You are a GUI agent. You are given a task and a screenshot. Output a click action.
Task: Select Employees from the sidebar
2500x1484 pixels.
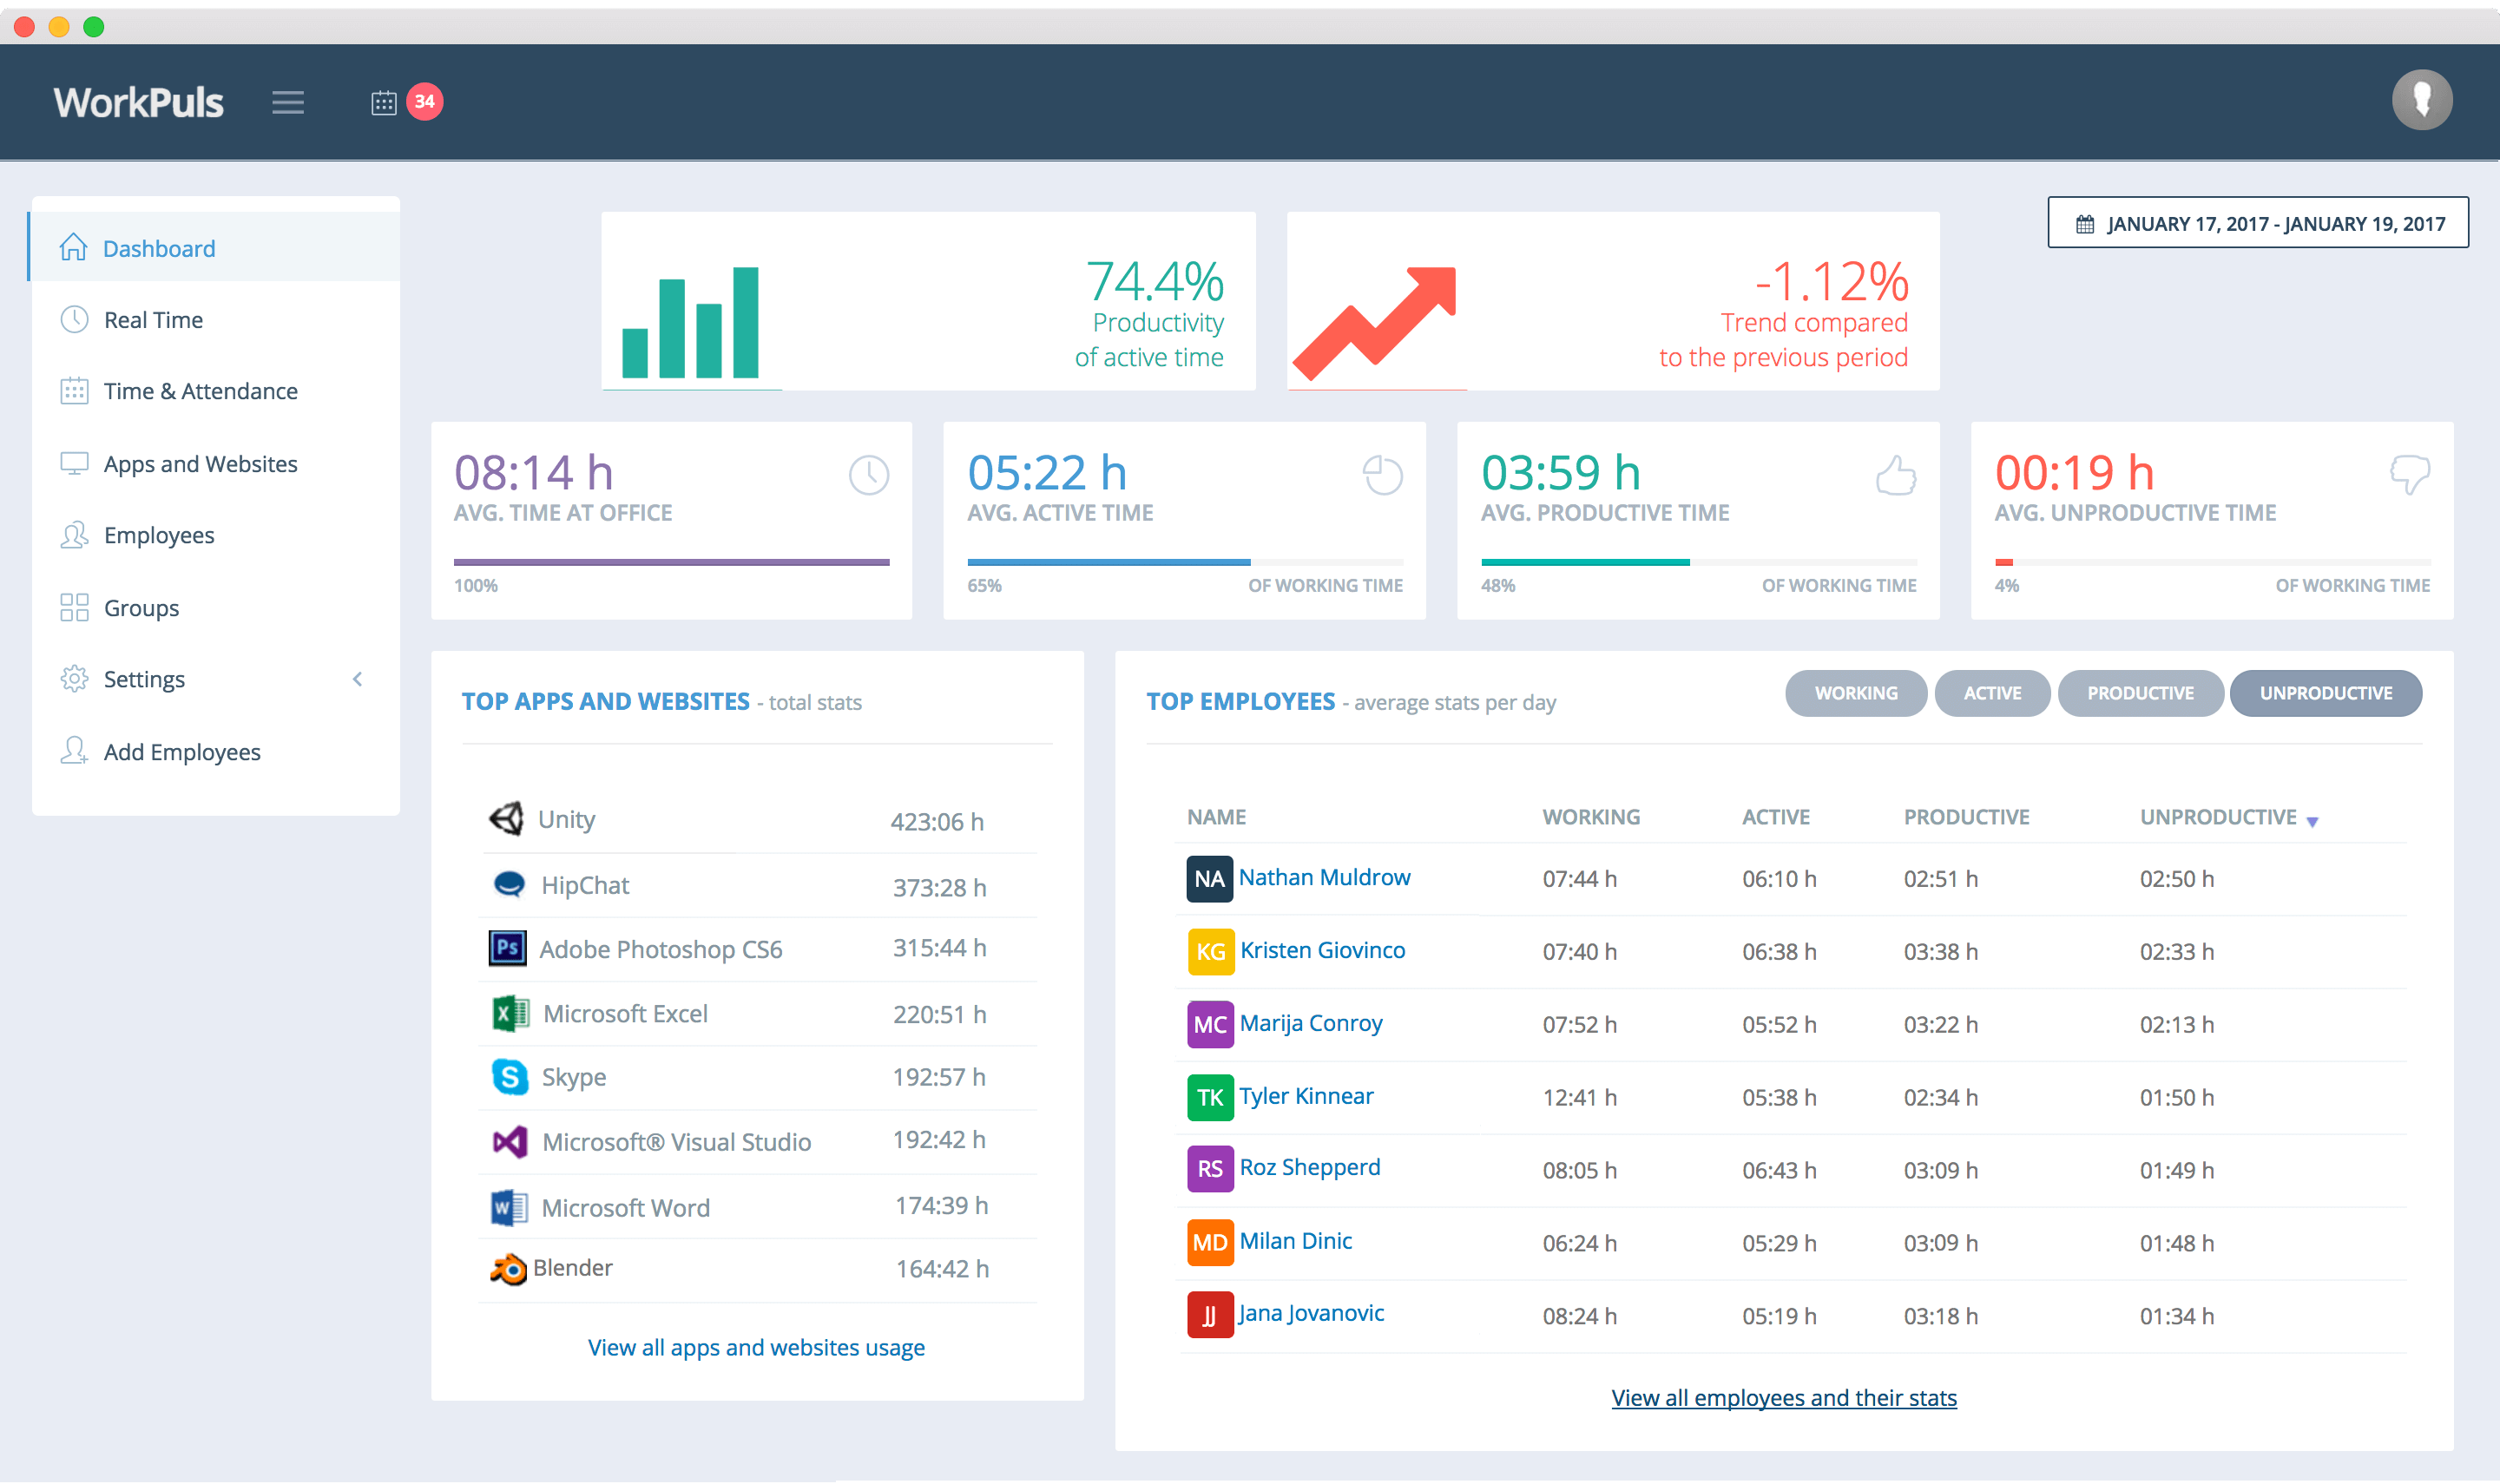click(158, 535)
